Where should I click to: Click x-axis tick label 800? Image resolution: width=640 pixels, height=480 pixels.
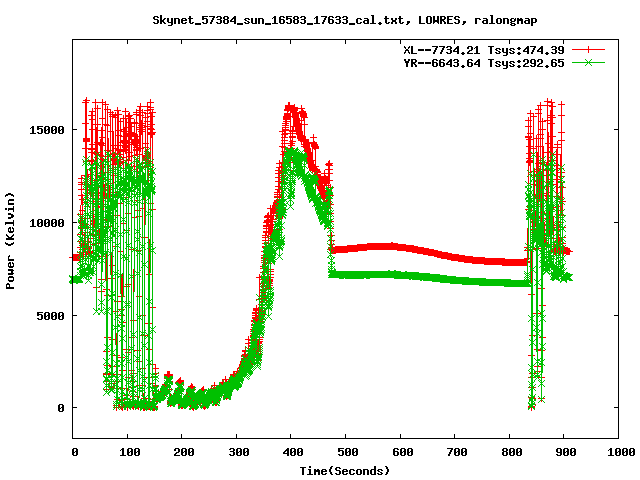(x=512, y=452)
